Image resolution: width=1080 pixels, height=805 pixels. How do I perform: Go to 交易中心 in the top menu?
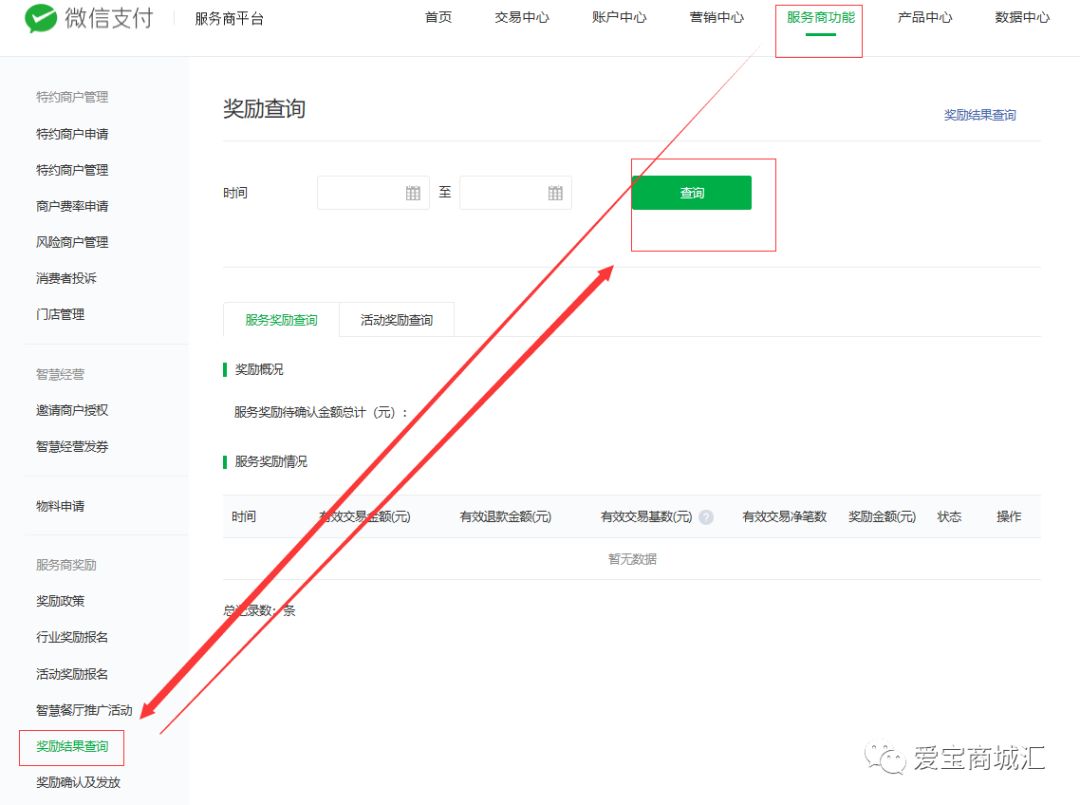(x=522, y=18)
